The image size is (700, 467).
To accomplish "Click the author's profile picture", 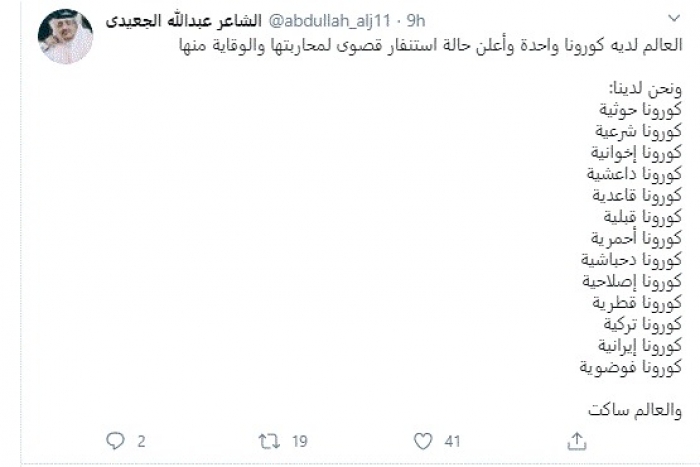I will [65, 36].
